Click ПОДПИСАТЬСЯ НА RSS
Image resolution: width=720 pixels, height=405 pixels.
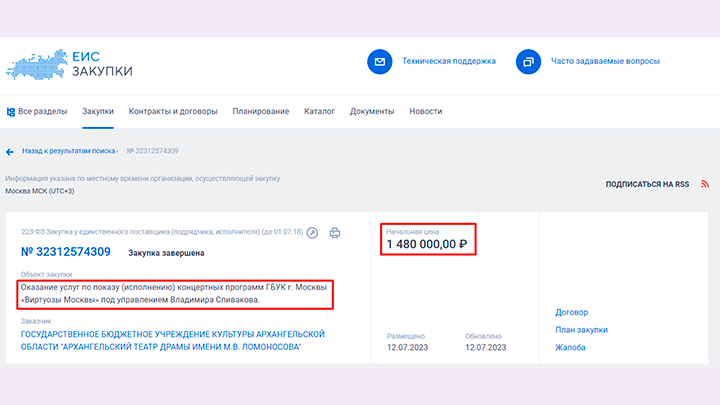coord(647,184)
